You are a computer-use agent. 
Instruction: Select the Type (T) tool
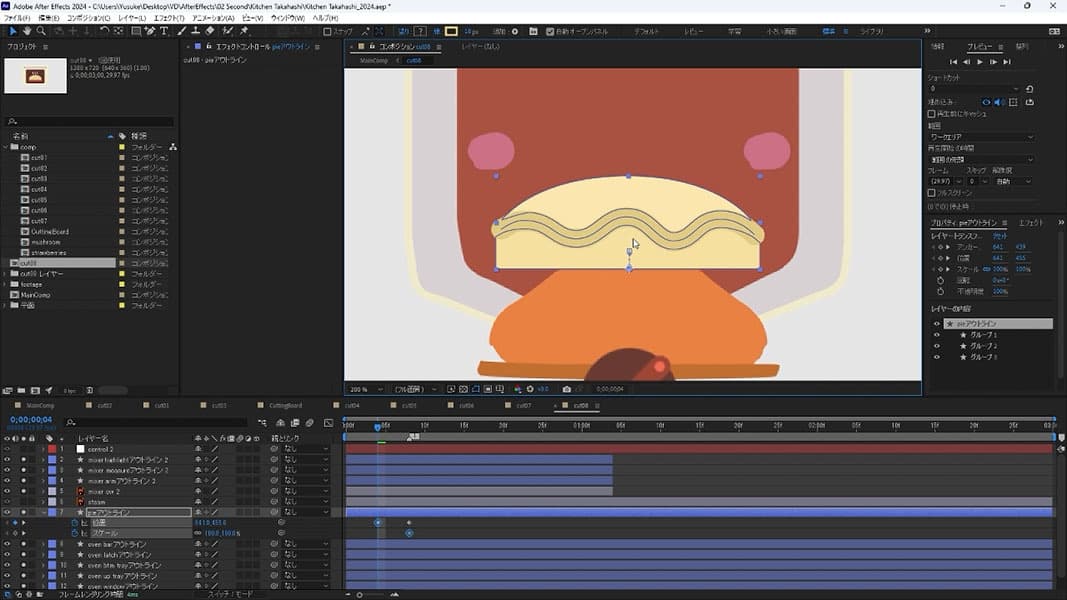coord(164,31)
